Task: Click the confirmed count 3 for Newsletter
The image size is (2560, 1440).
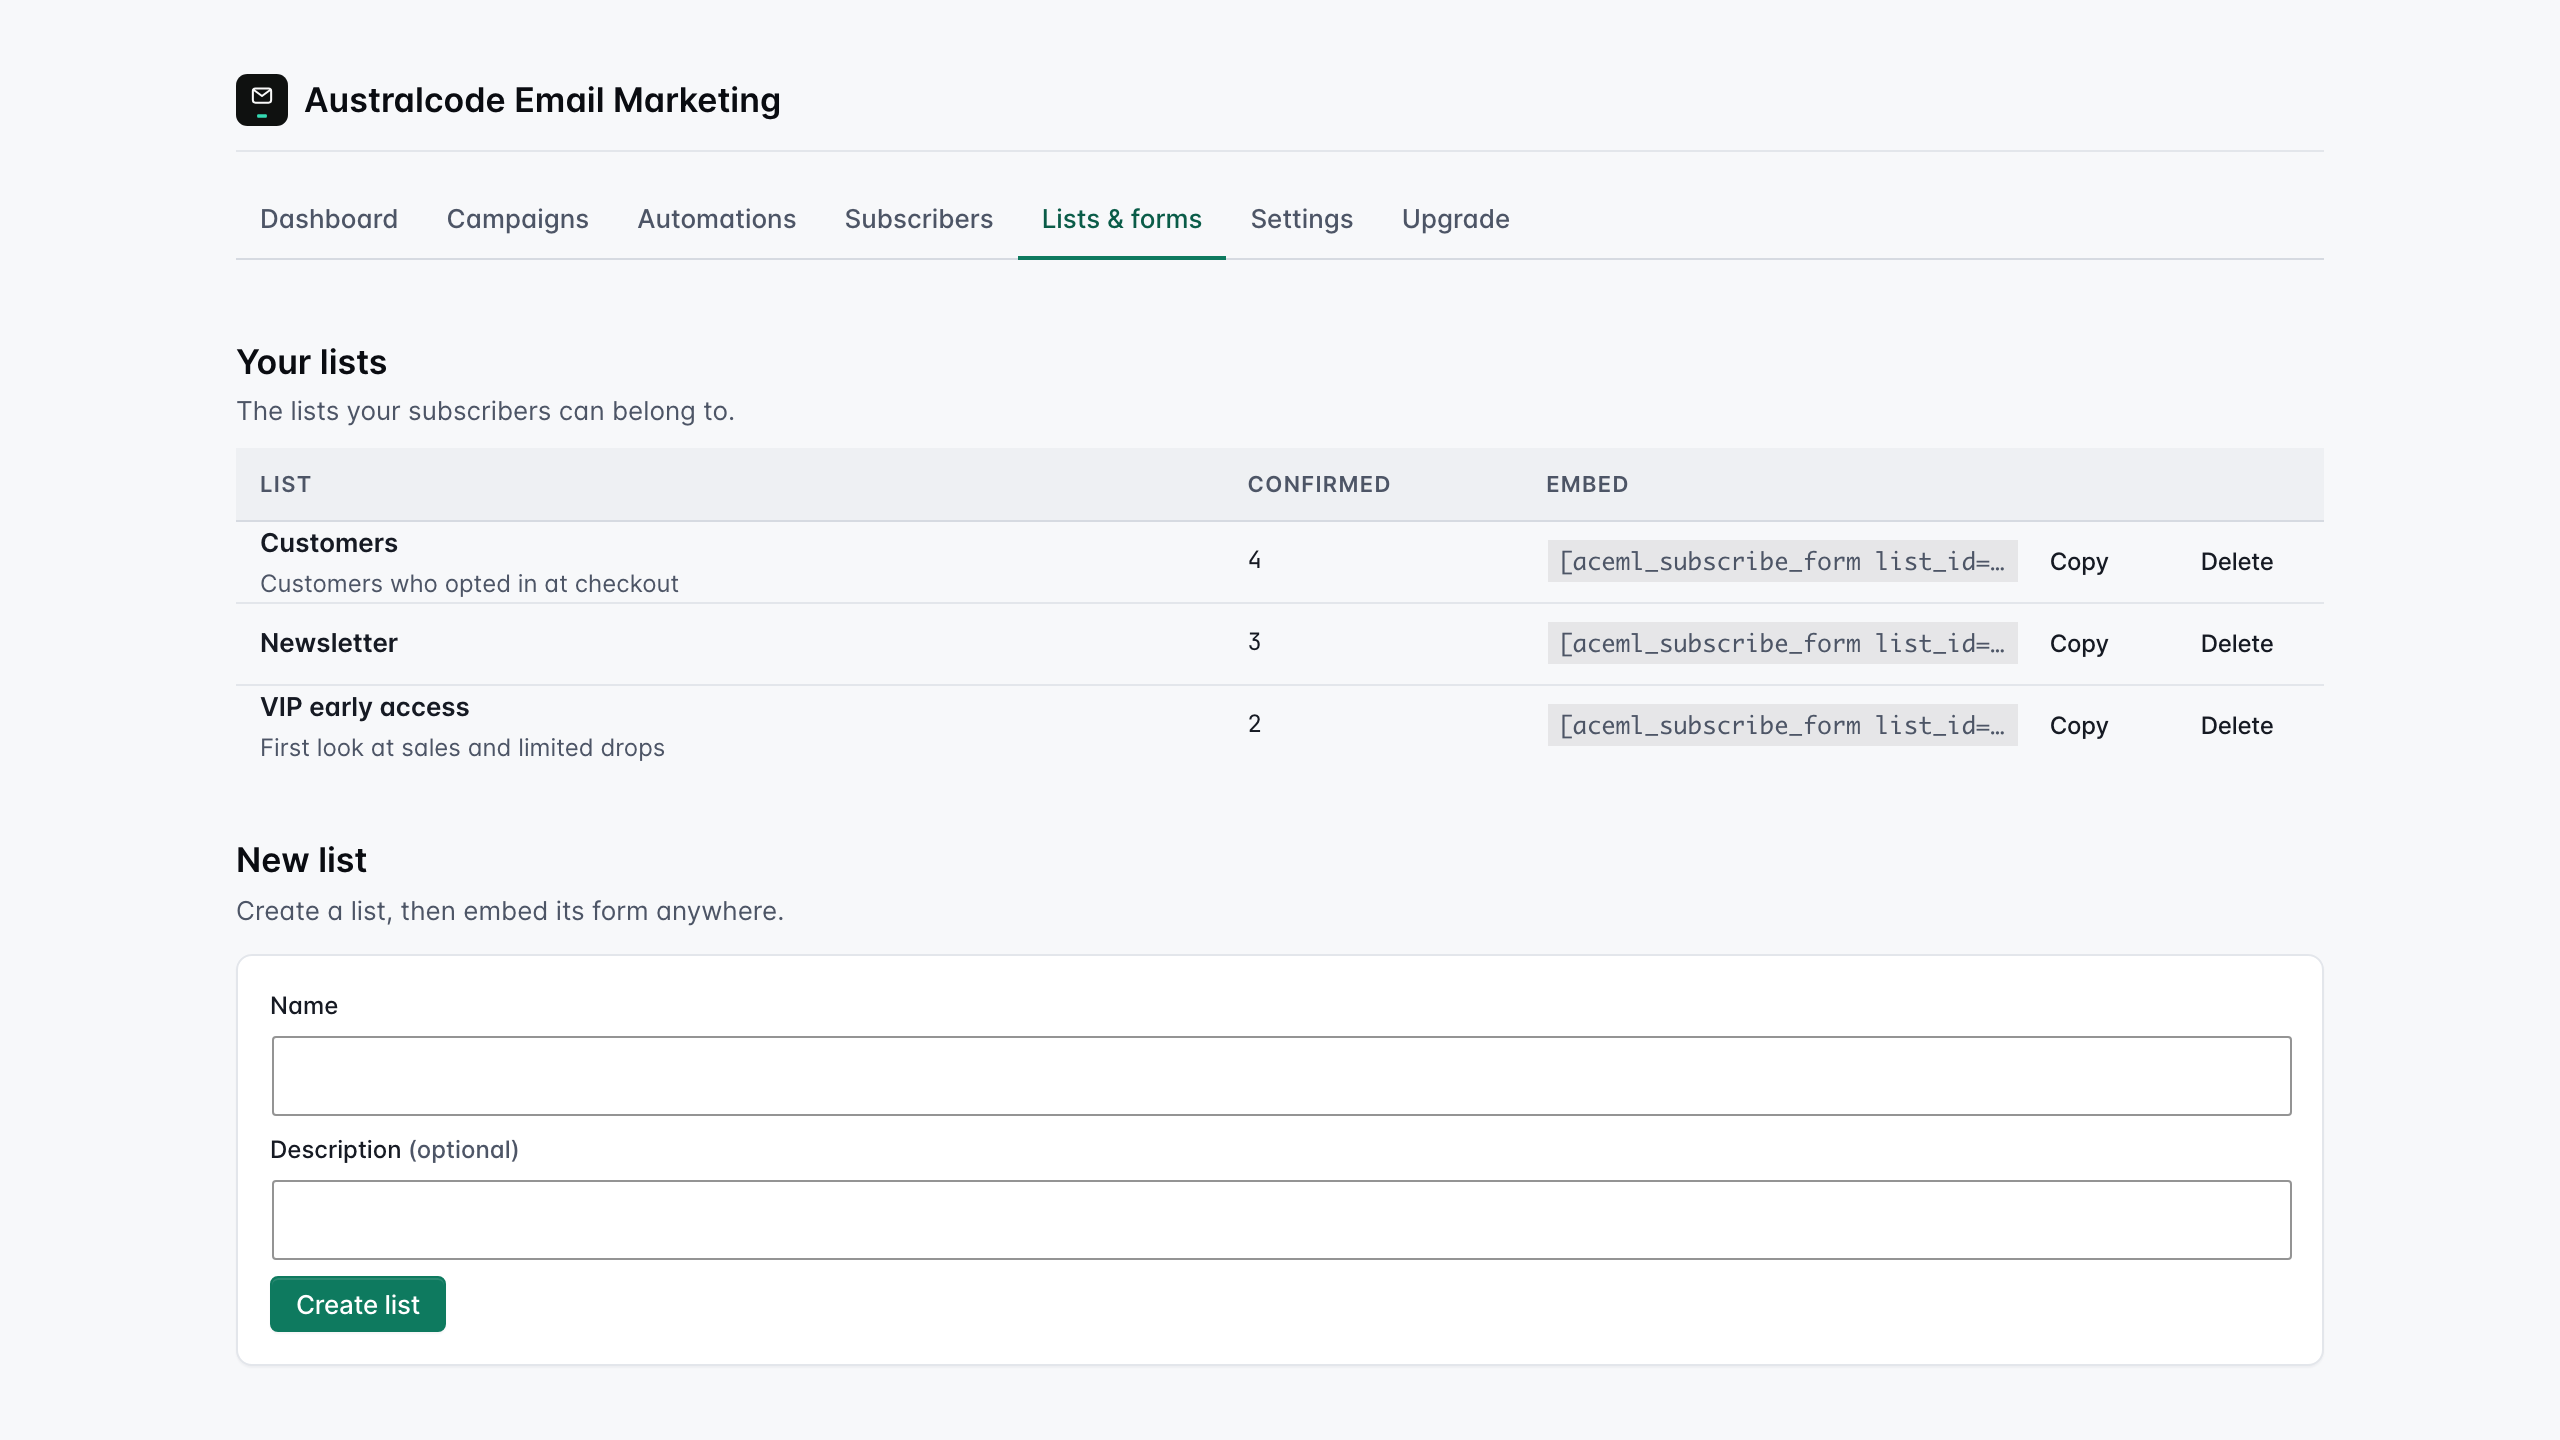Action: coord(1254,642)
